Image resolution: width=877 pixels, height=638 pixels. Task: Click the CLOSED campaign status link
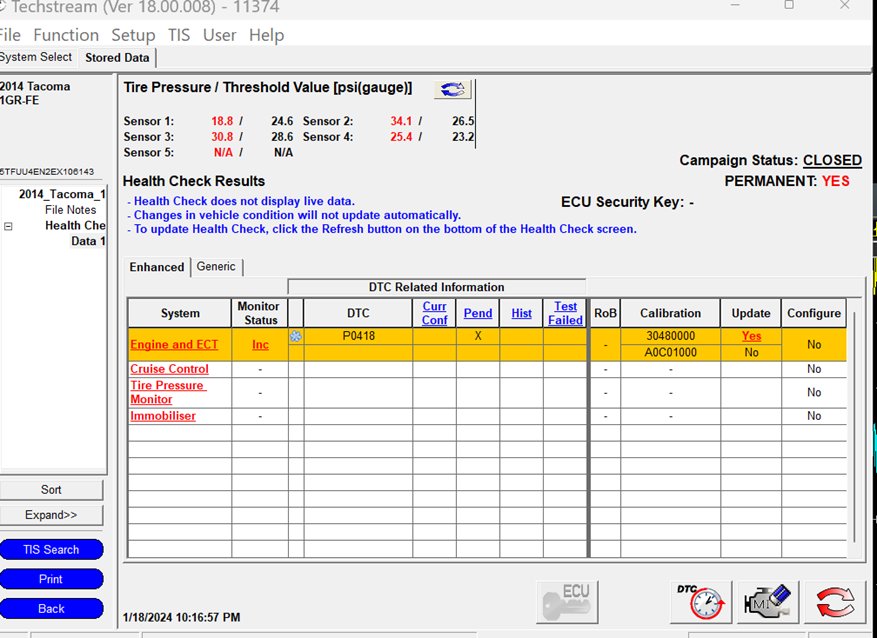(x=832, y=160)
